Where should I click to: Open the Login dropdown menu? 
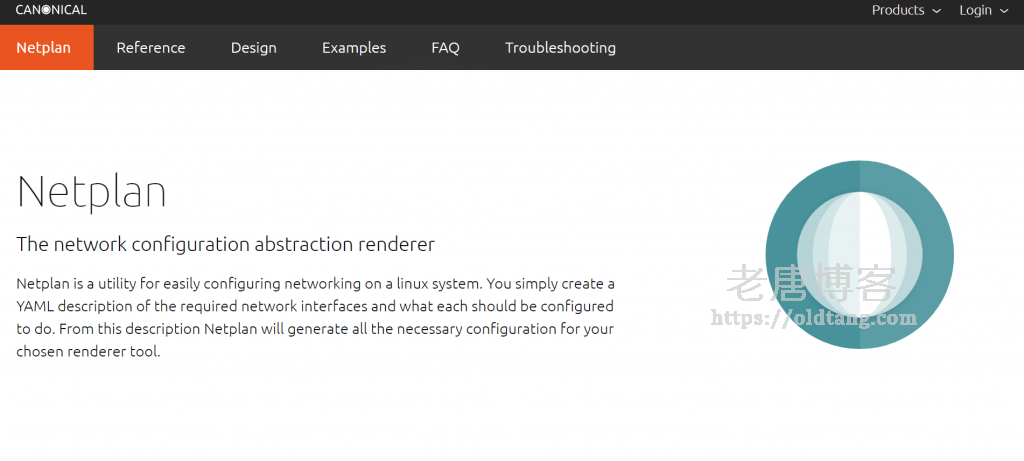coord(984,10)
